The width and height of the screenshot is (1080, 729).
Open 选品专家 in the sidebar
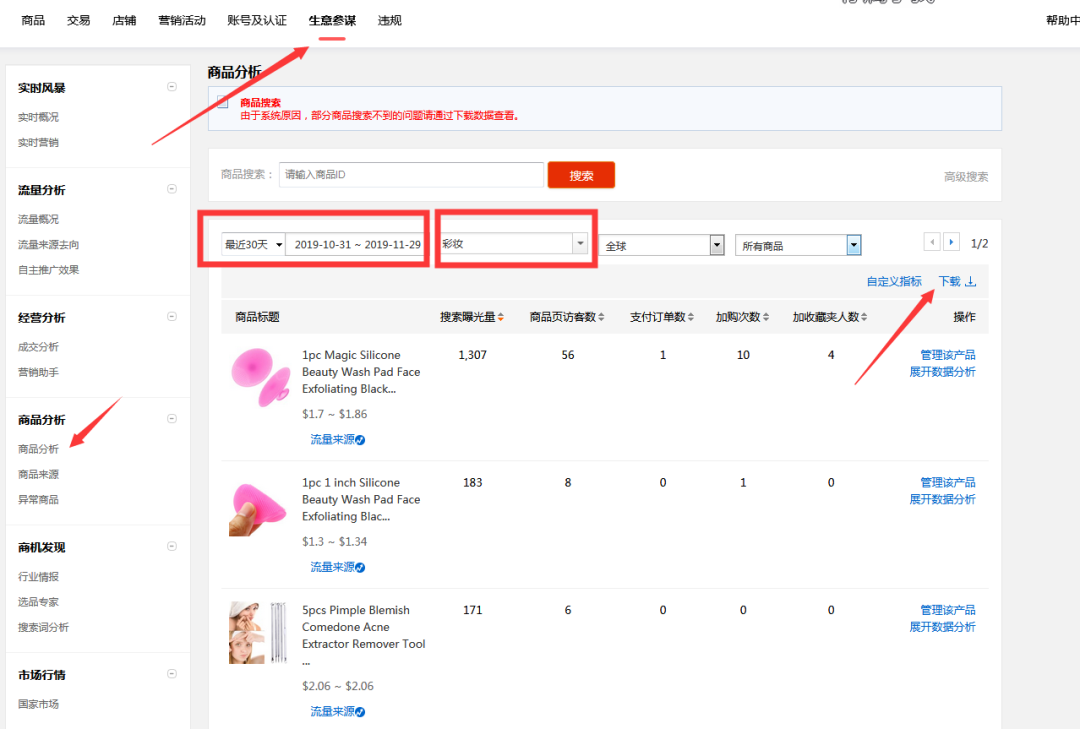click(x=39, y=602)
